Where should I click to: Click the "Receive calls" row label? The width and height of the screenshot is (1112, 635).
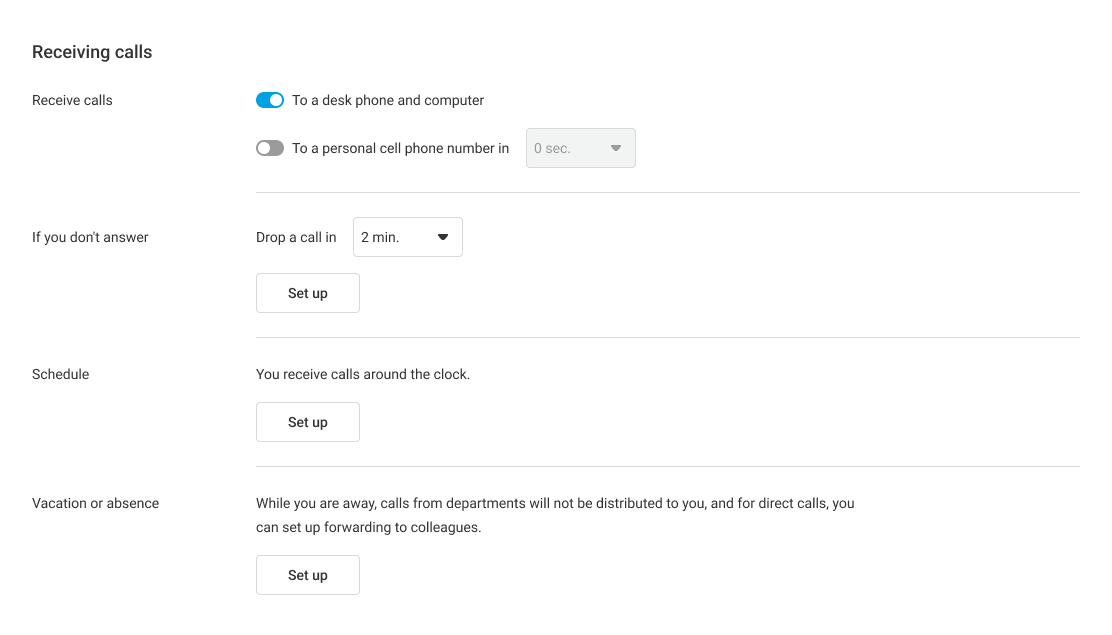click(x=72, y=100)
